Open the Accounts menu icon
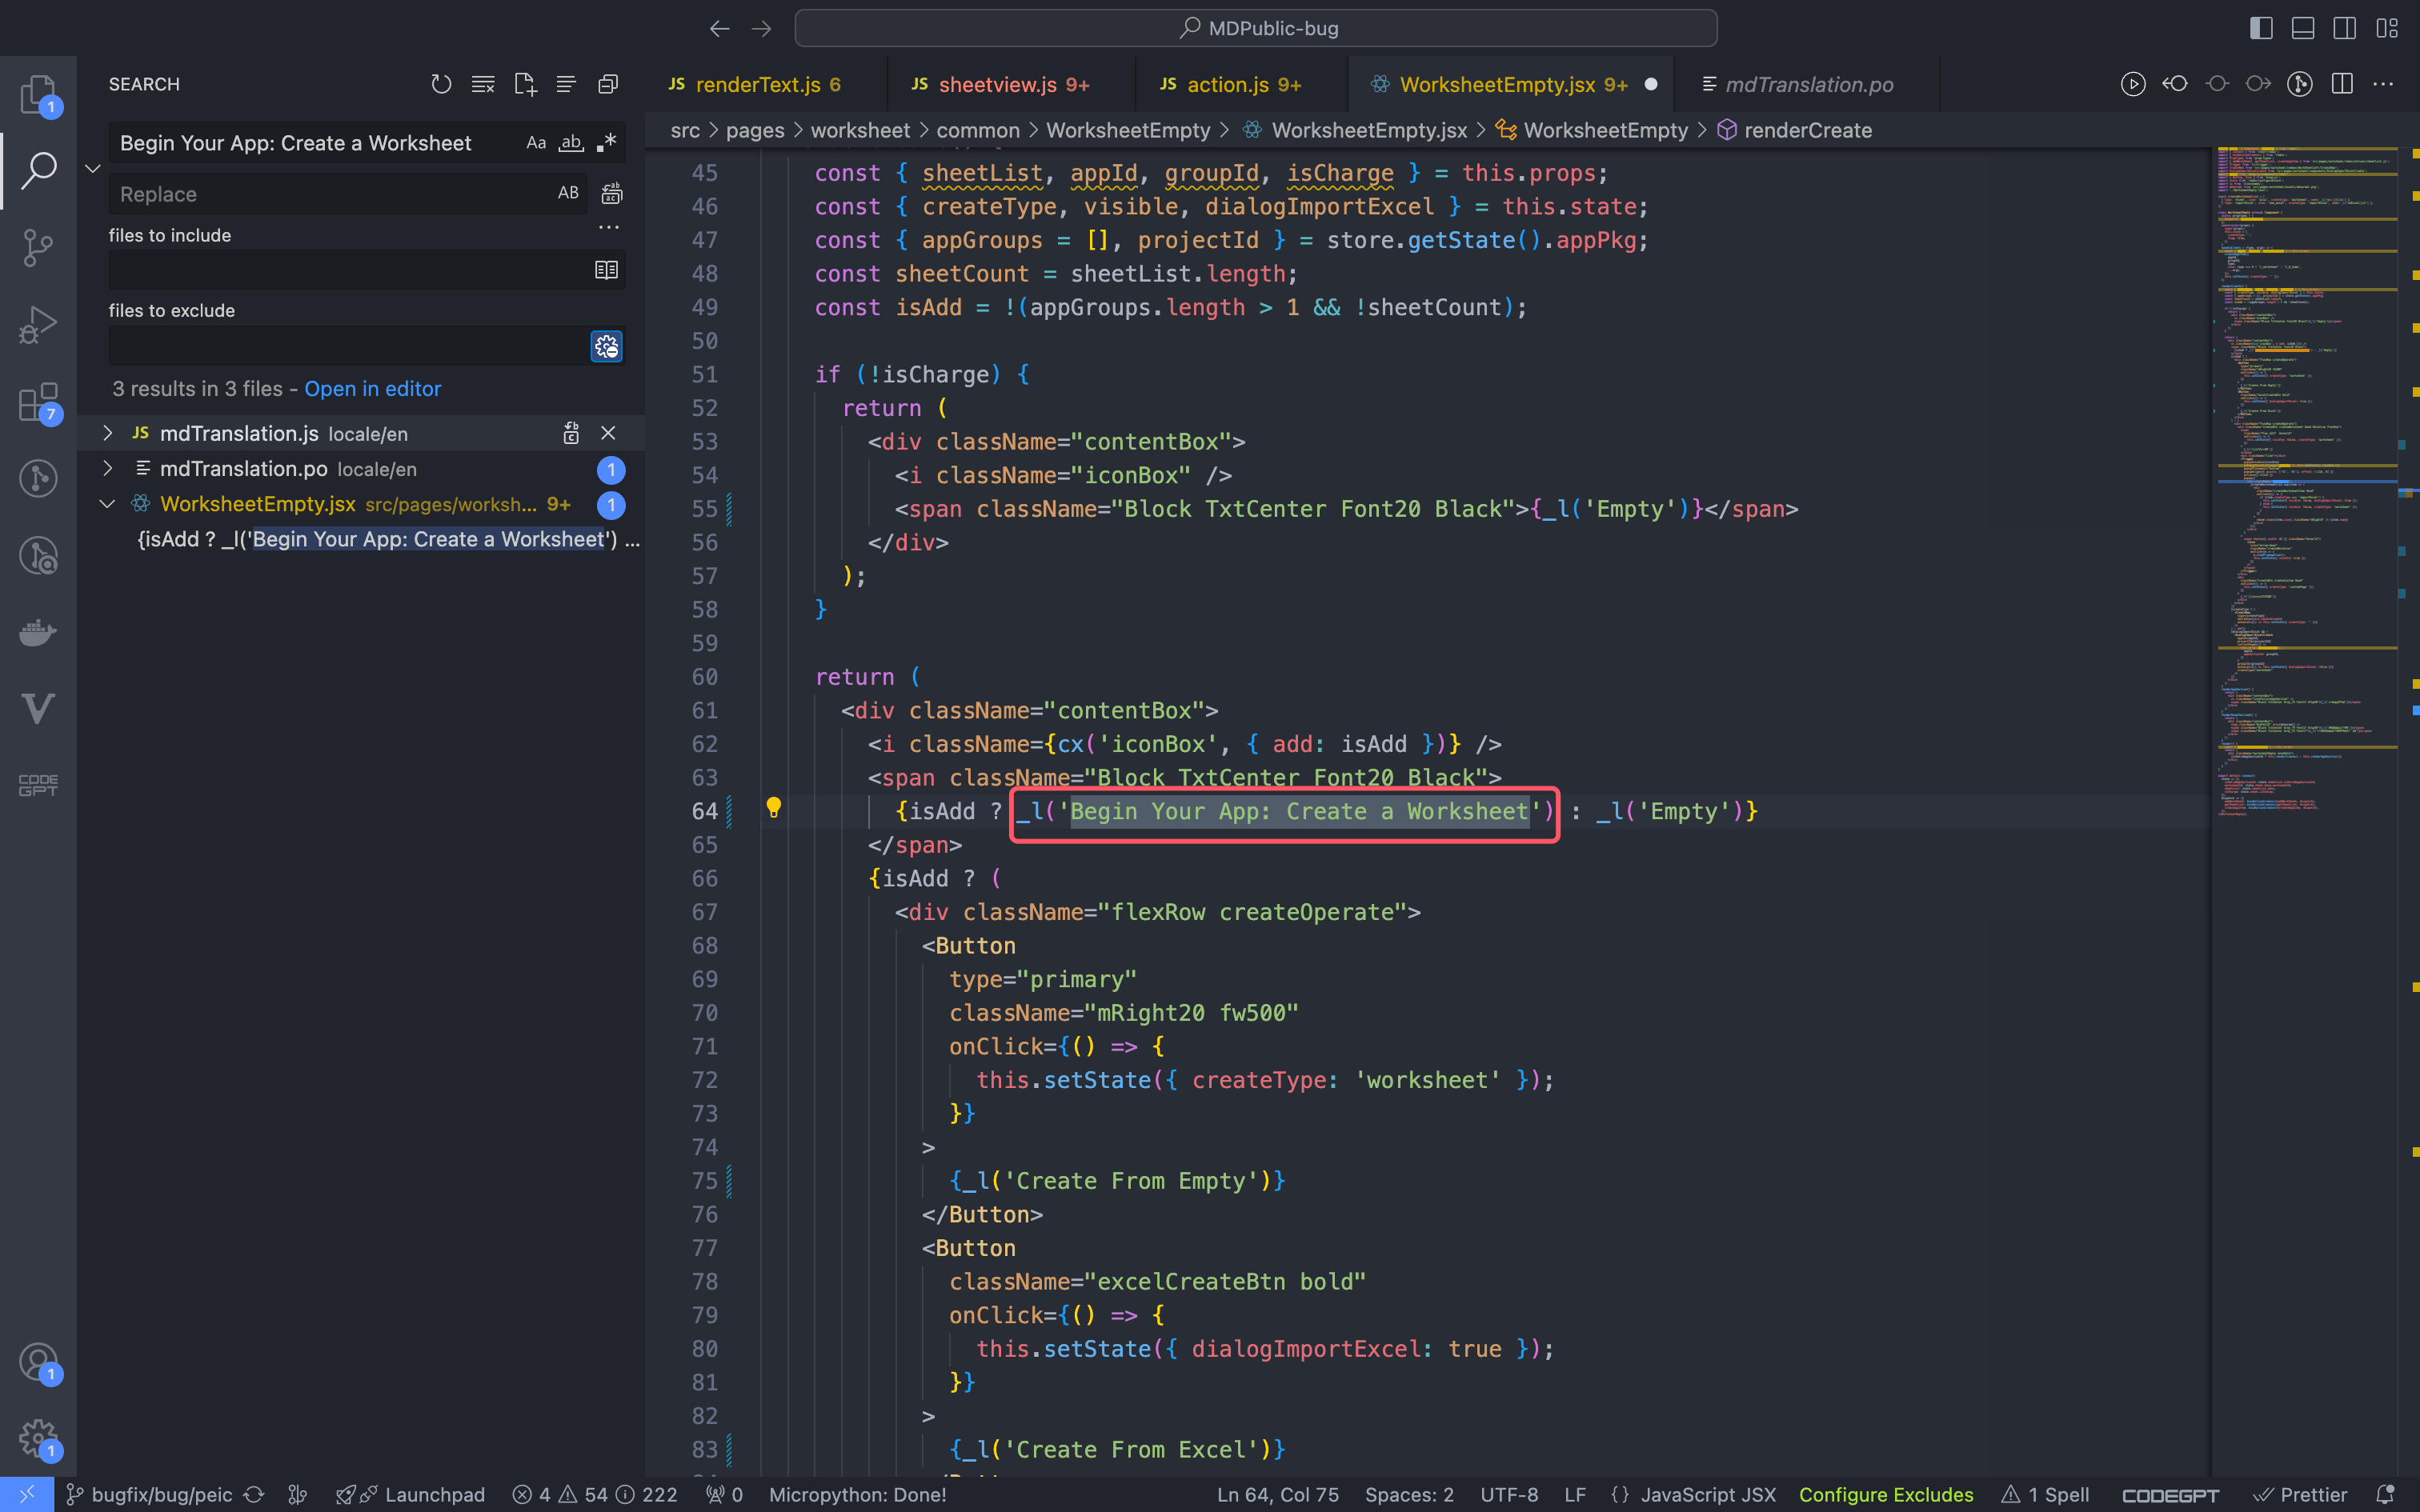The width and height of the screenshot is (2420, 1512). click(38, 1362)
